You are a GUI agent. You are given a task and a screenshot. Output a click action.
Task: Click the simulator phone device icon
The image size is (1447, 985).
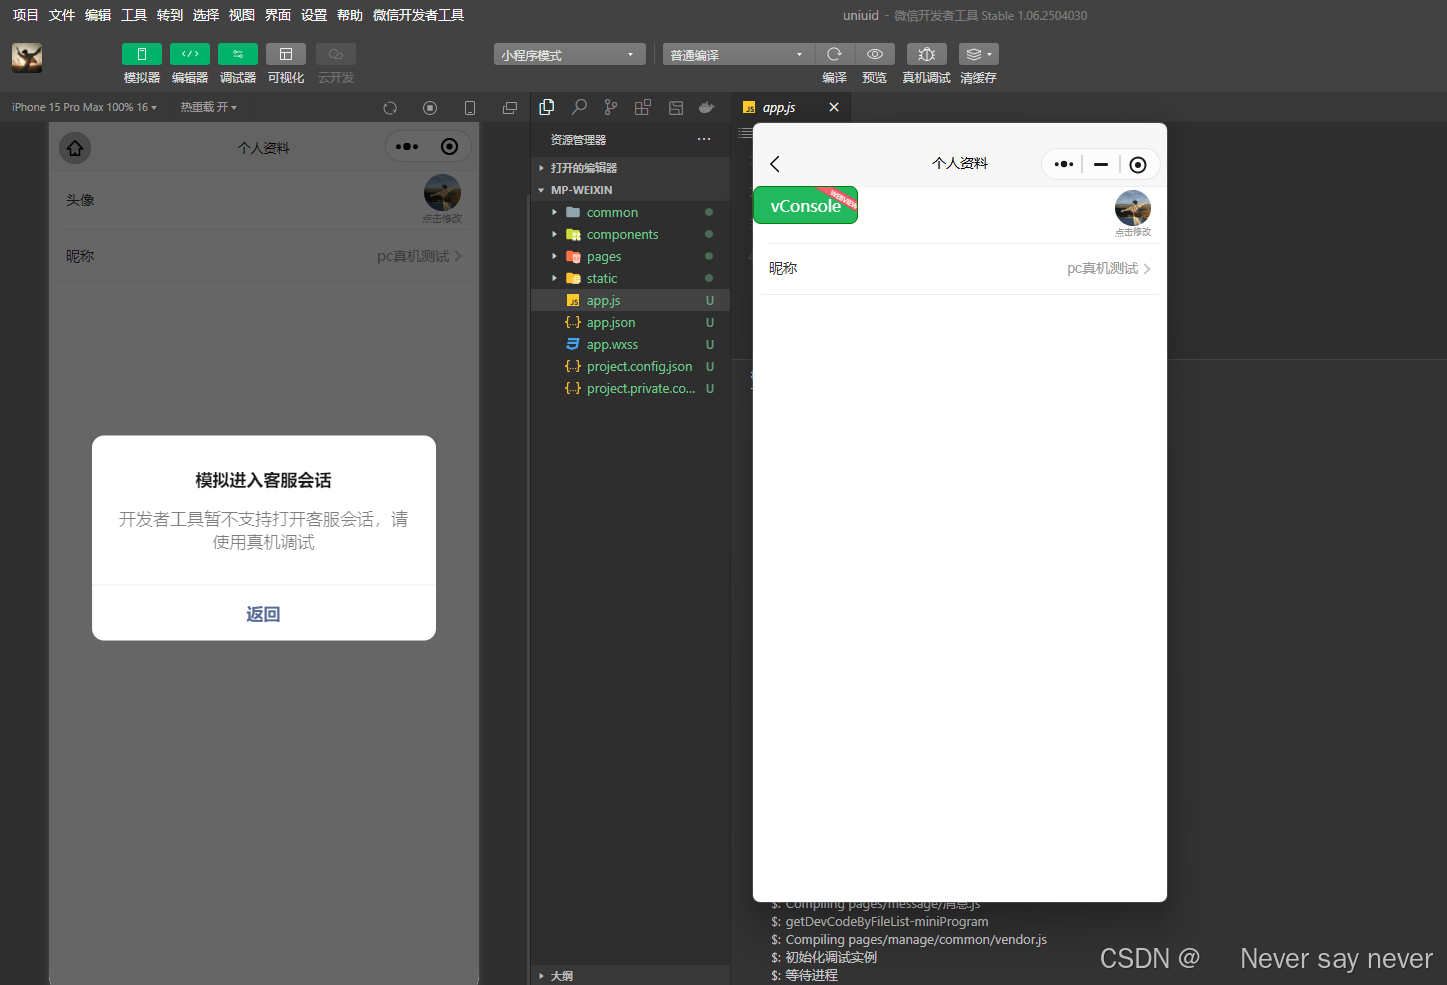click(470, 108)
